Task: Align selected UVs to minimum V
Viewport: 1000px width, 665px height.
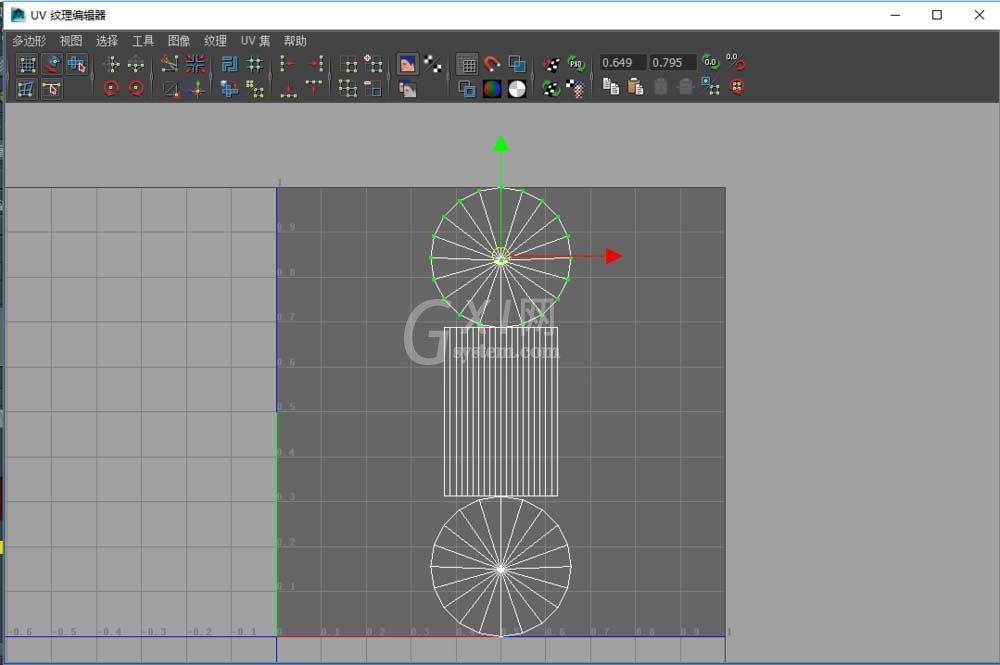Action: (x=288, y=89)
